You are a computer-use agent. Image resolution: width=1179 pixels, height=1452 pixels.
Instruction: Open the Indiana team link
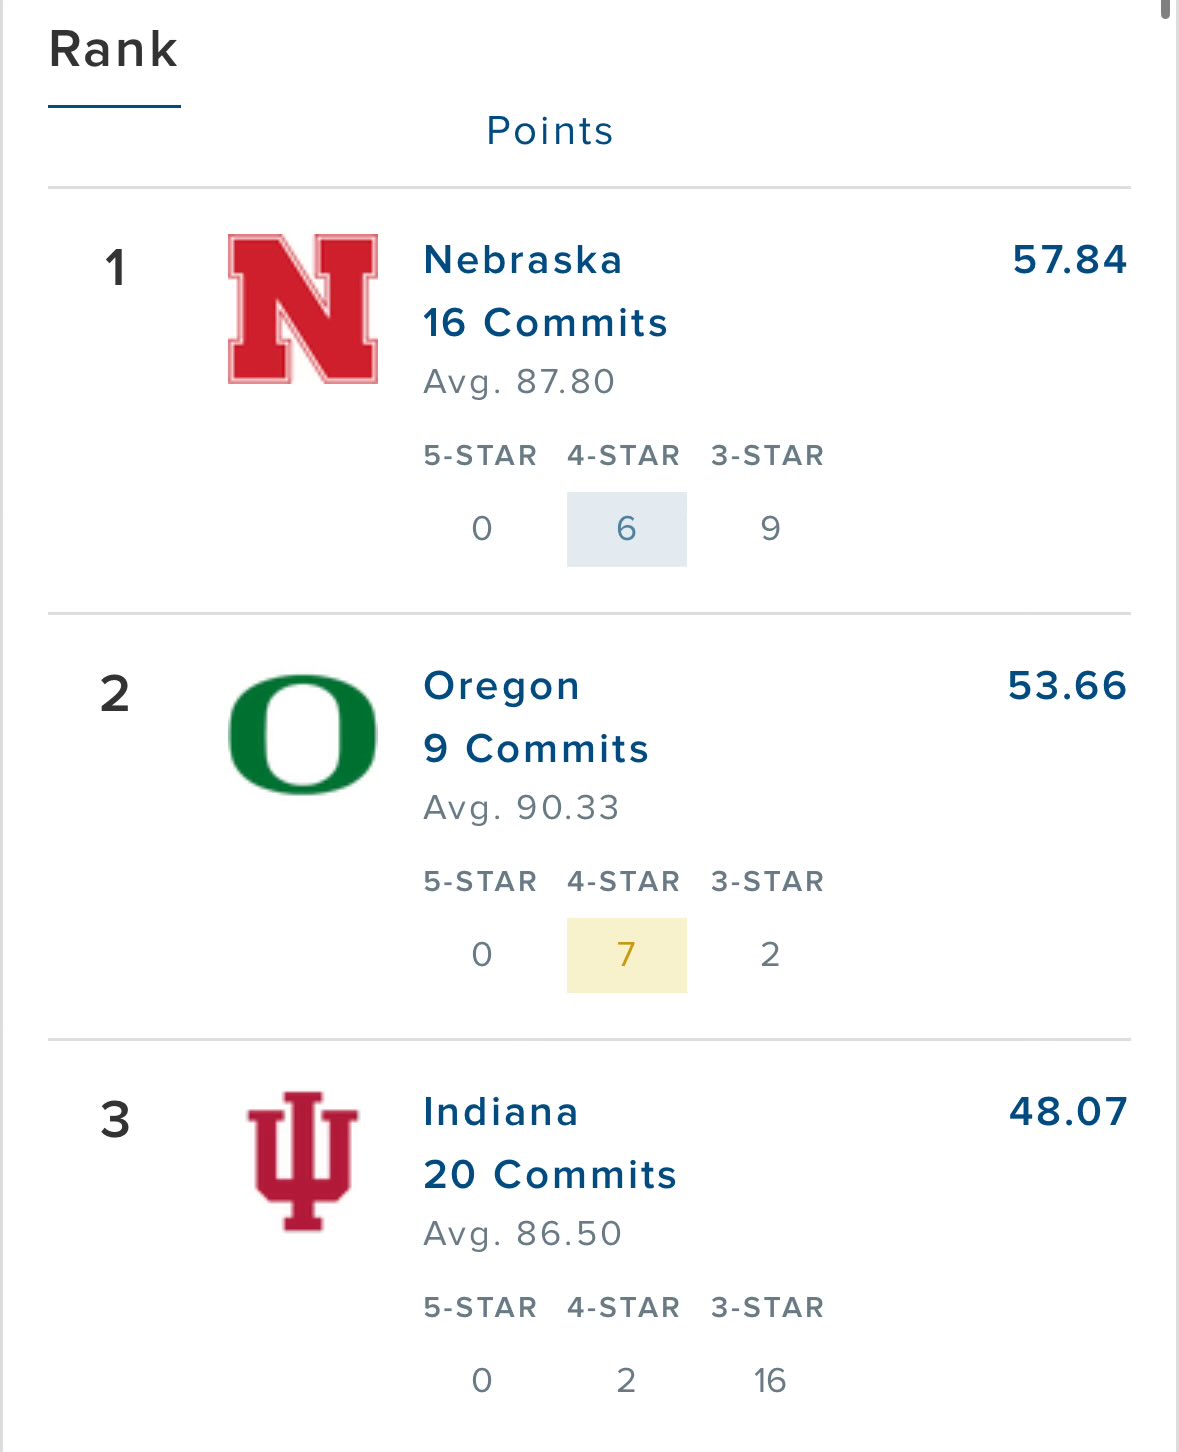[501, 1112]
